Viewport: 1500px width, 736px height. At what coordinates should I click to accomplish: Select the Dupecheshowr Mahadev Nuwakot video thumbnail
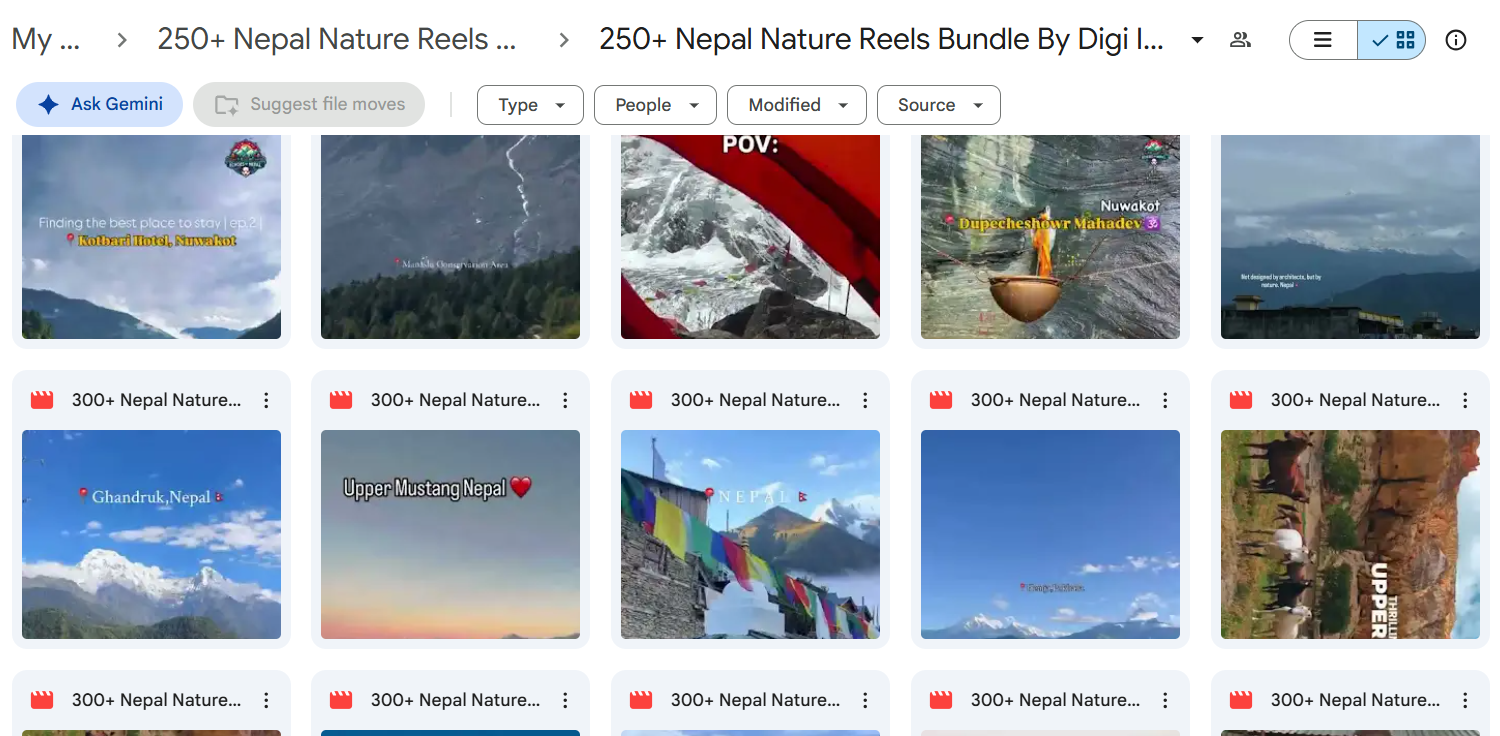(1050, 237)
